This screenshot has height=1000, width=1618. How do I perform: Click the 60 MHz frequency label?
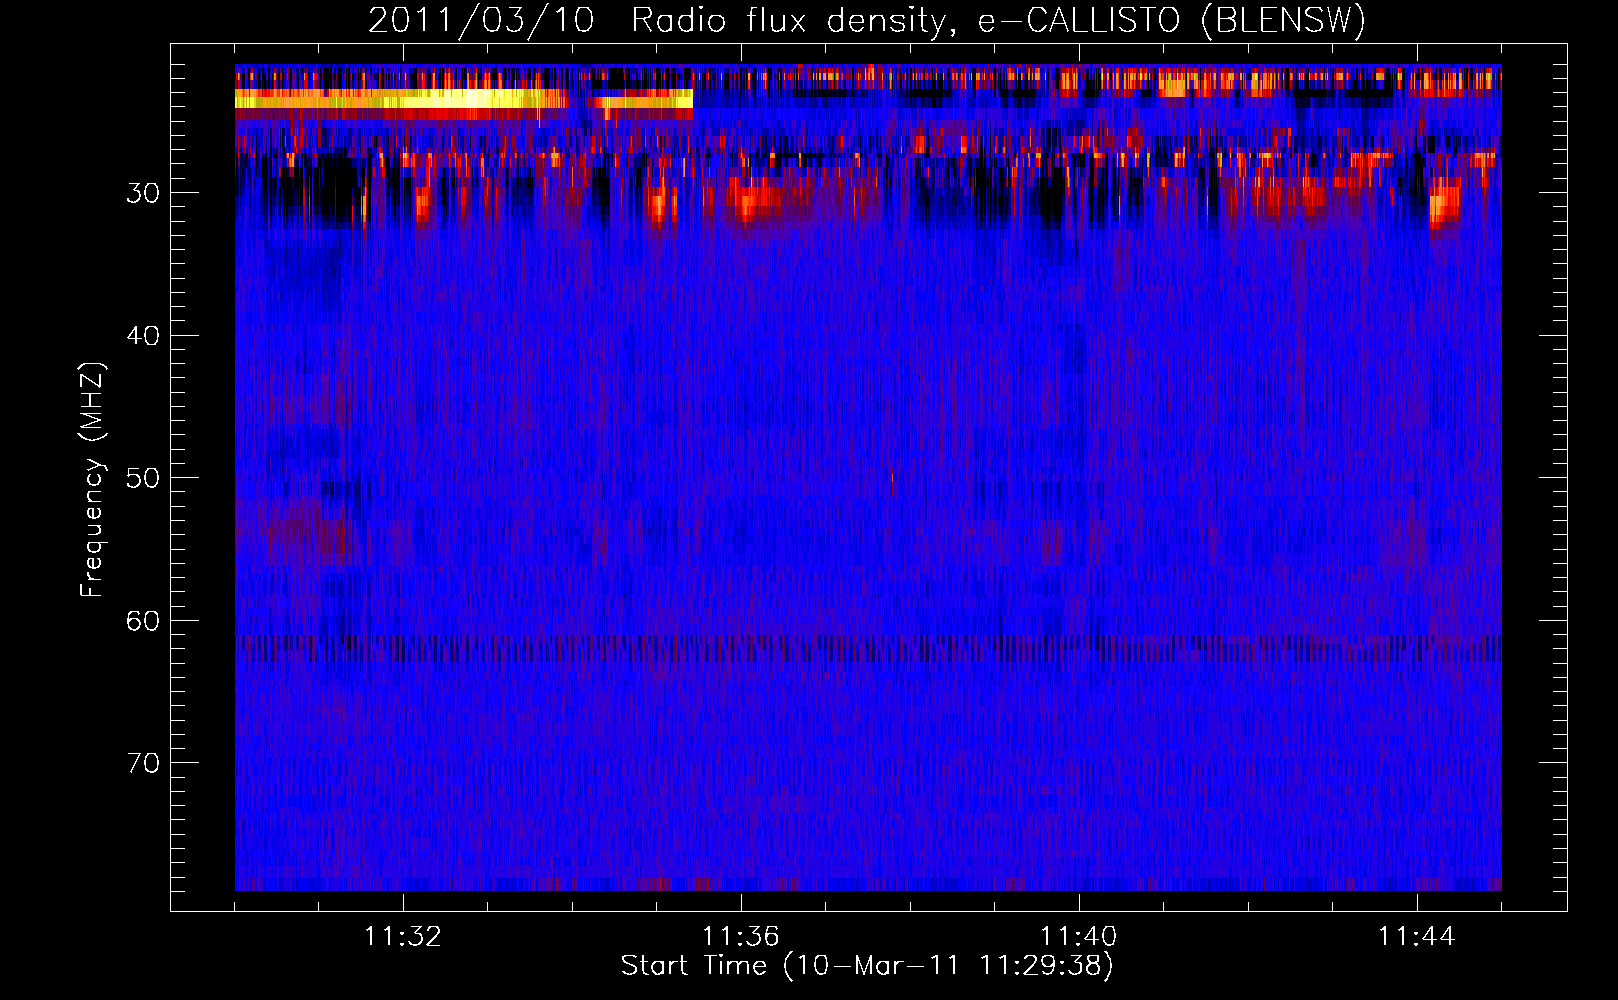tap(143, 621)
